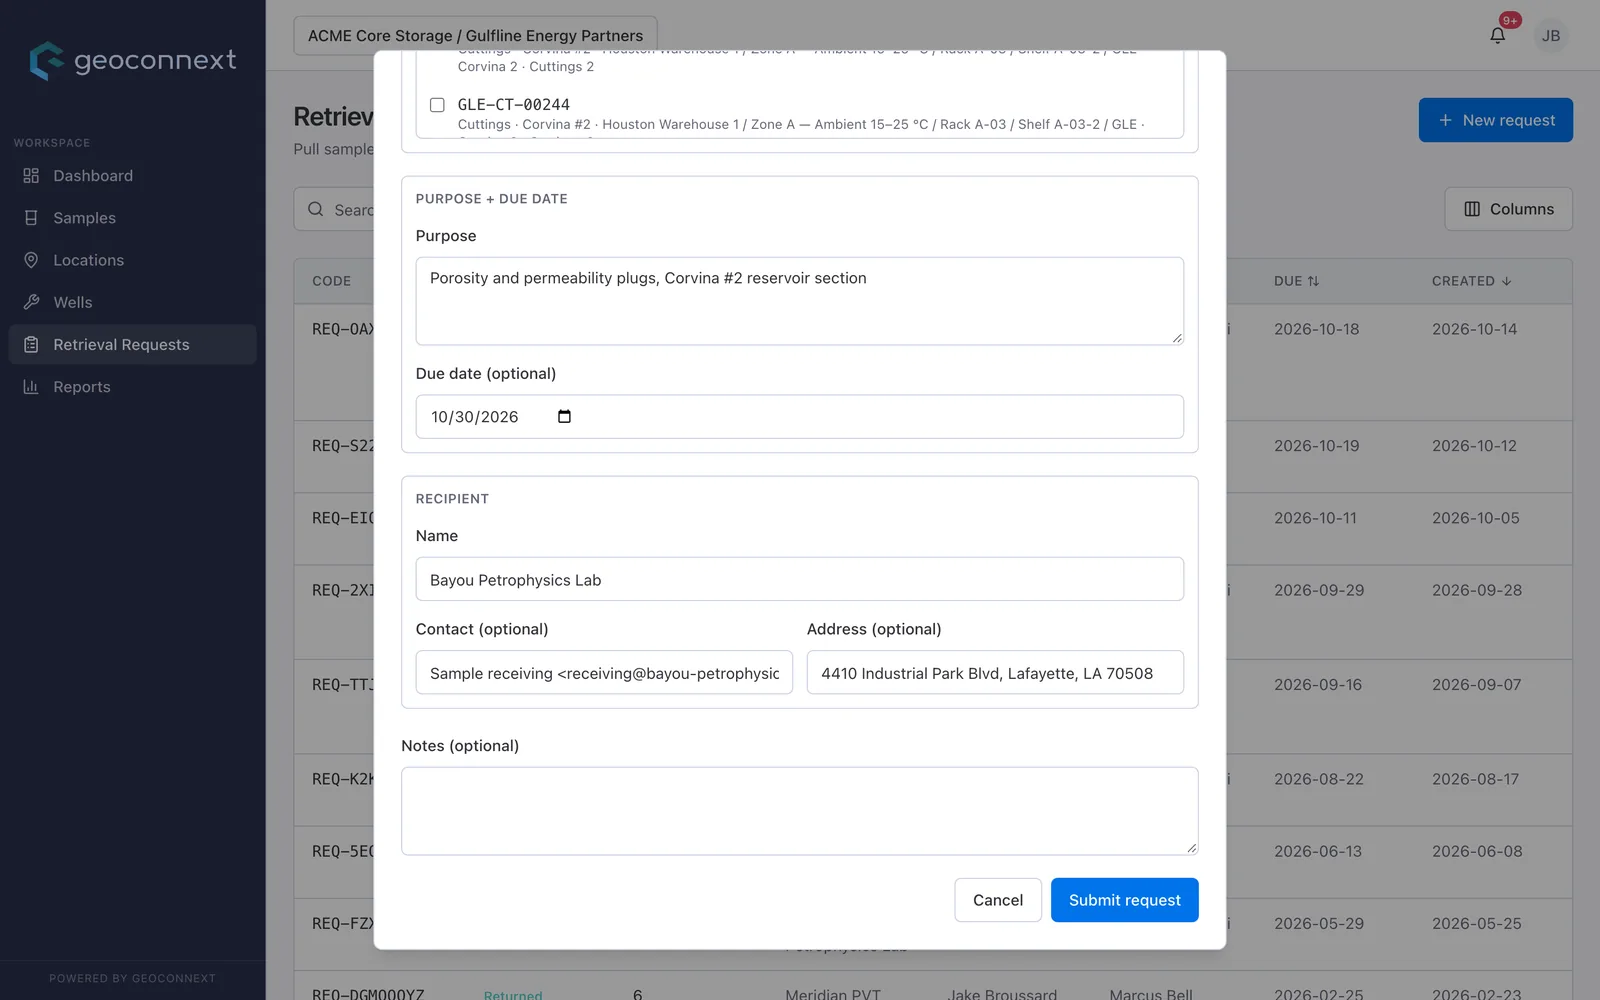This screenshot has height=1000, width=1600.
Task: Click the due date 2026-09-29 cell
Action: click(1319, 590)
